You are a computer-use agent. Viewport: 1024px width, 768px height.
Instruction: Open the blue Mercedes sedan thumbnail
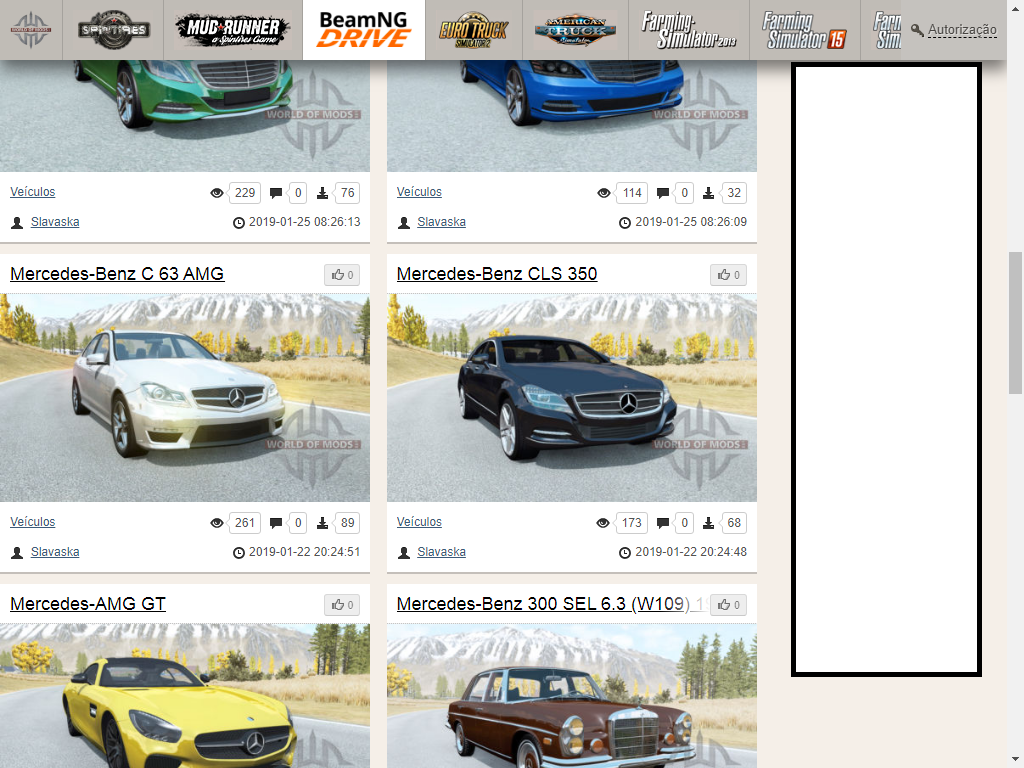click(571, 116)
